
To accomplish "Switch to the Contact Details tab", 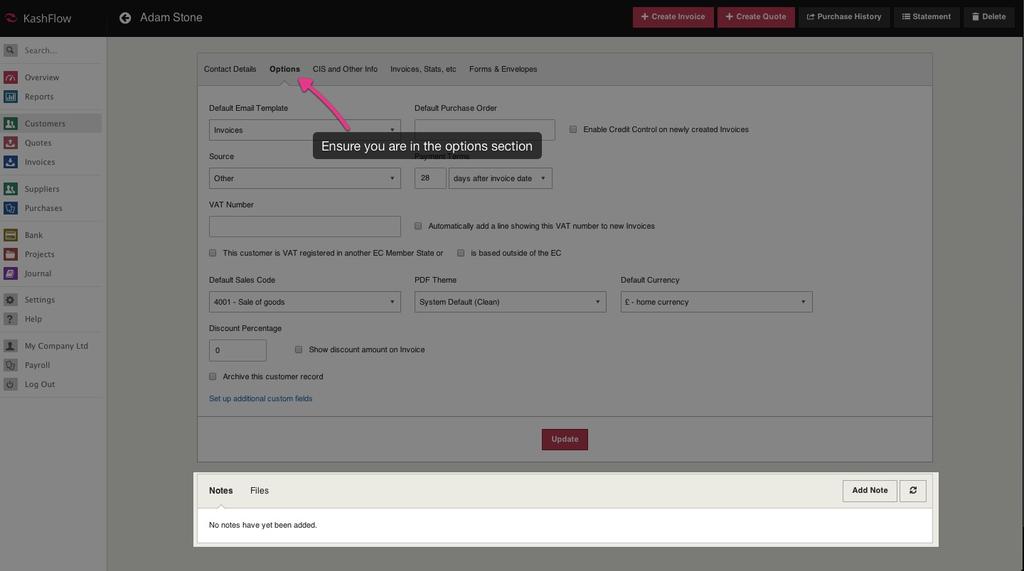I will click(x=230, y=69).
